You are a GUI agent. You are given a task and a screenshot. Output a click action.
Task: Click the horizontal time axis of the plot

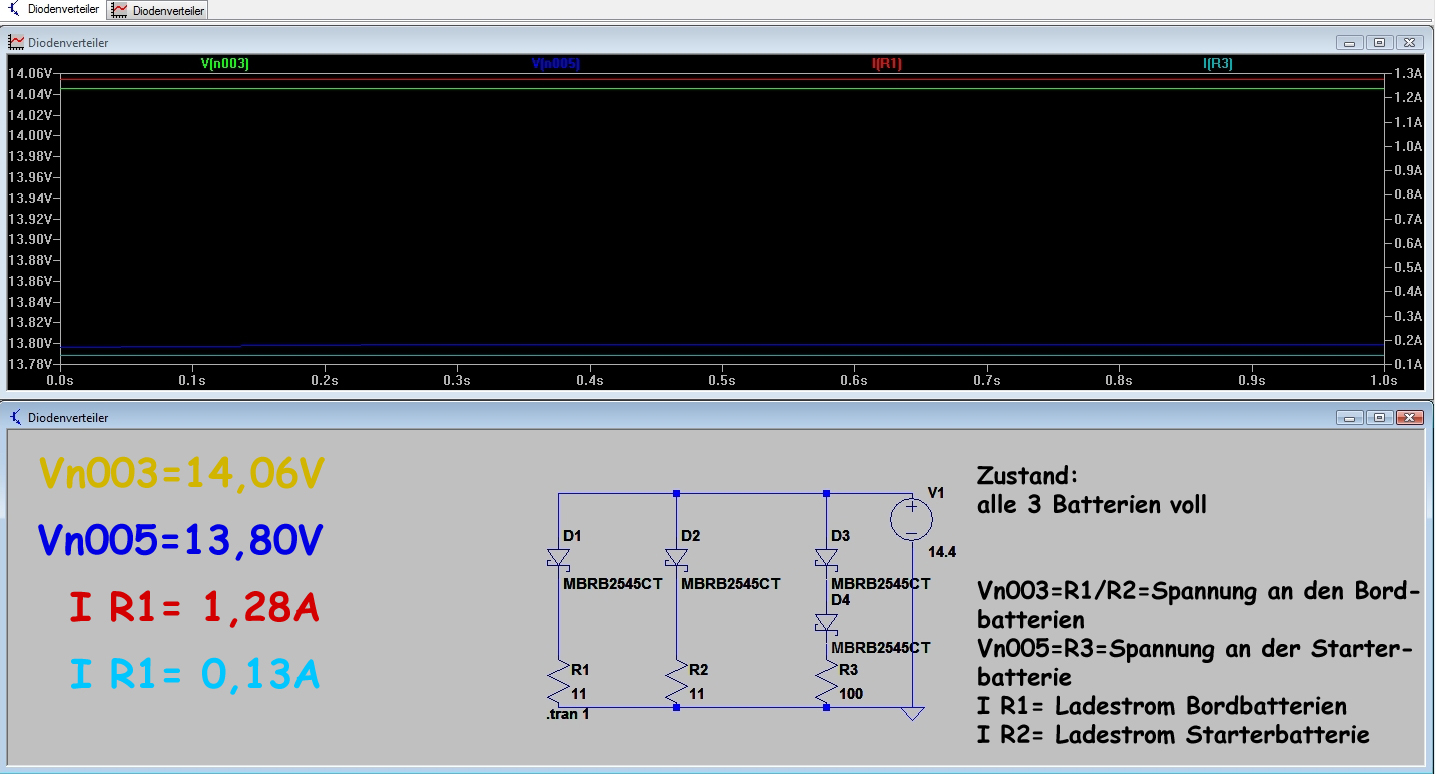[x=720, y=381]
